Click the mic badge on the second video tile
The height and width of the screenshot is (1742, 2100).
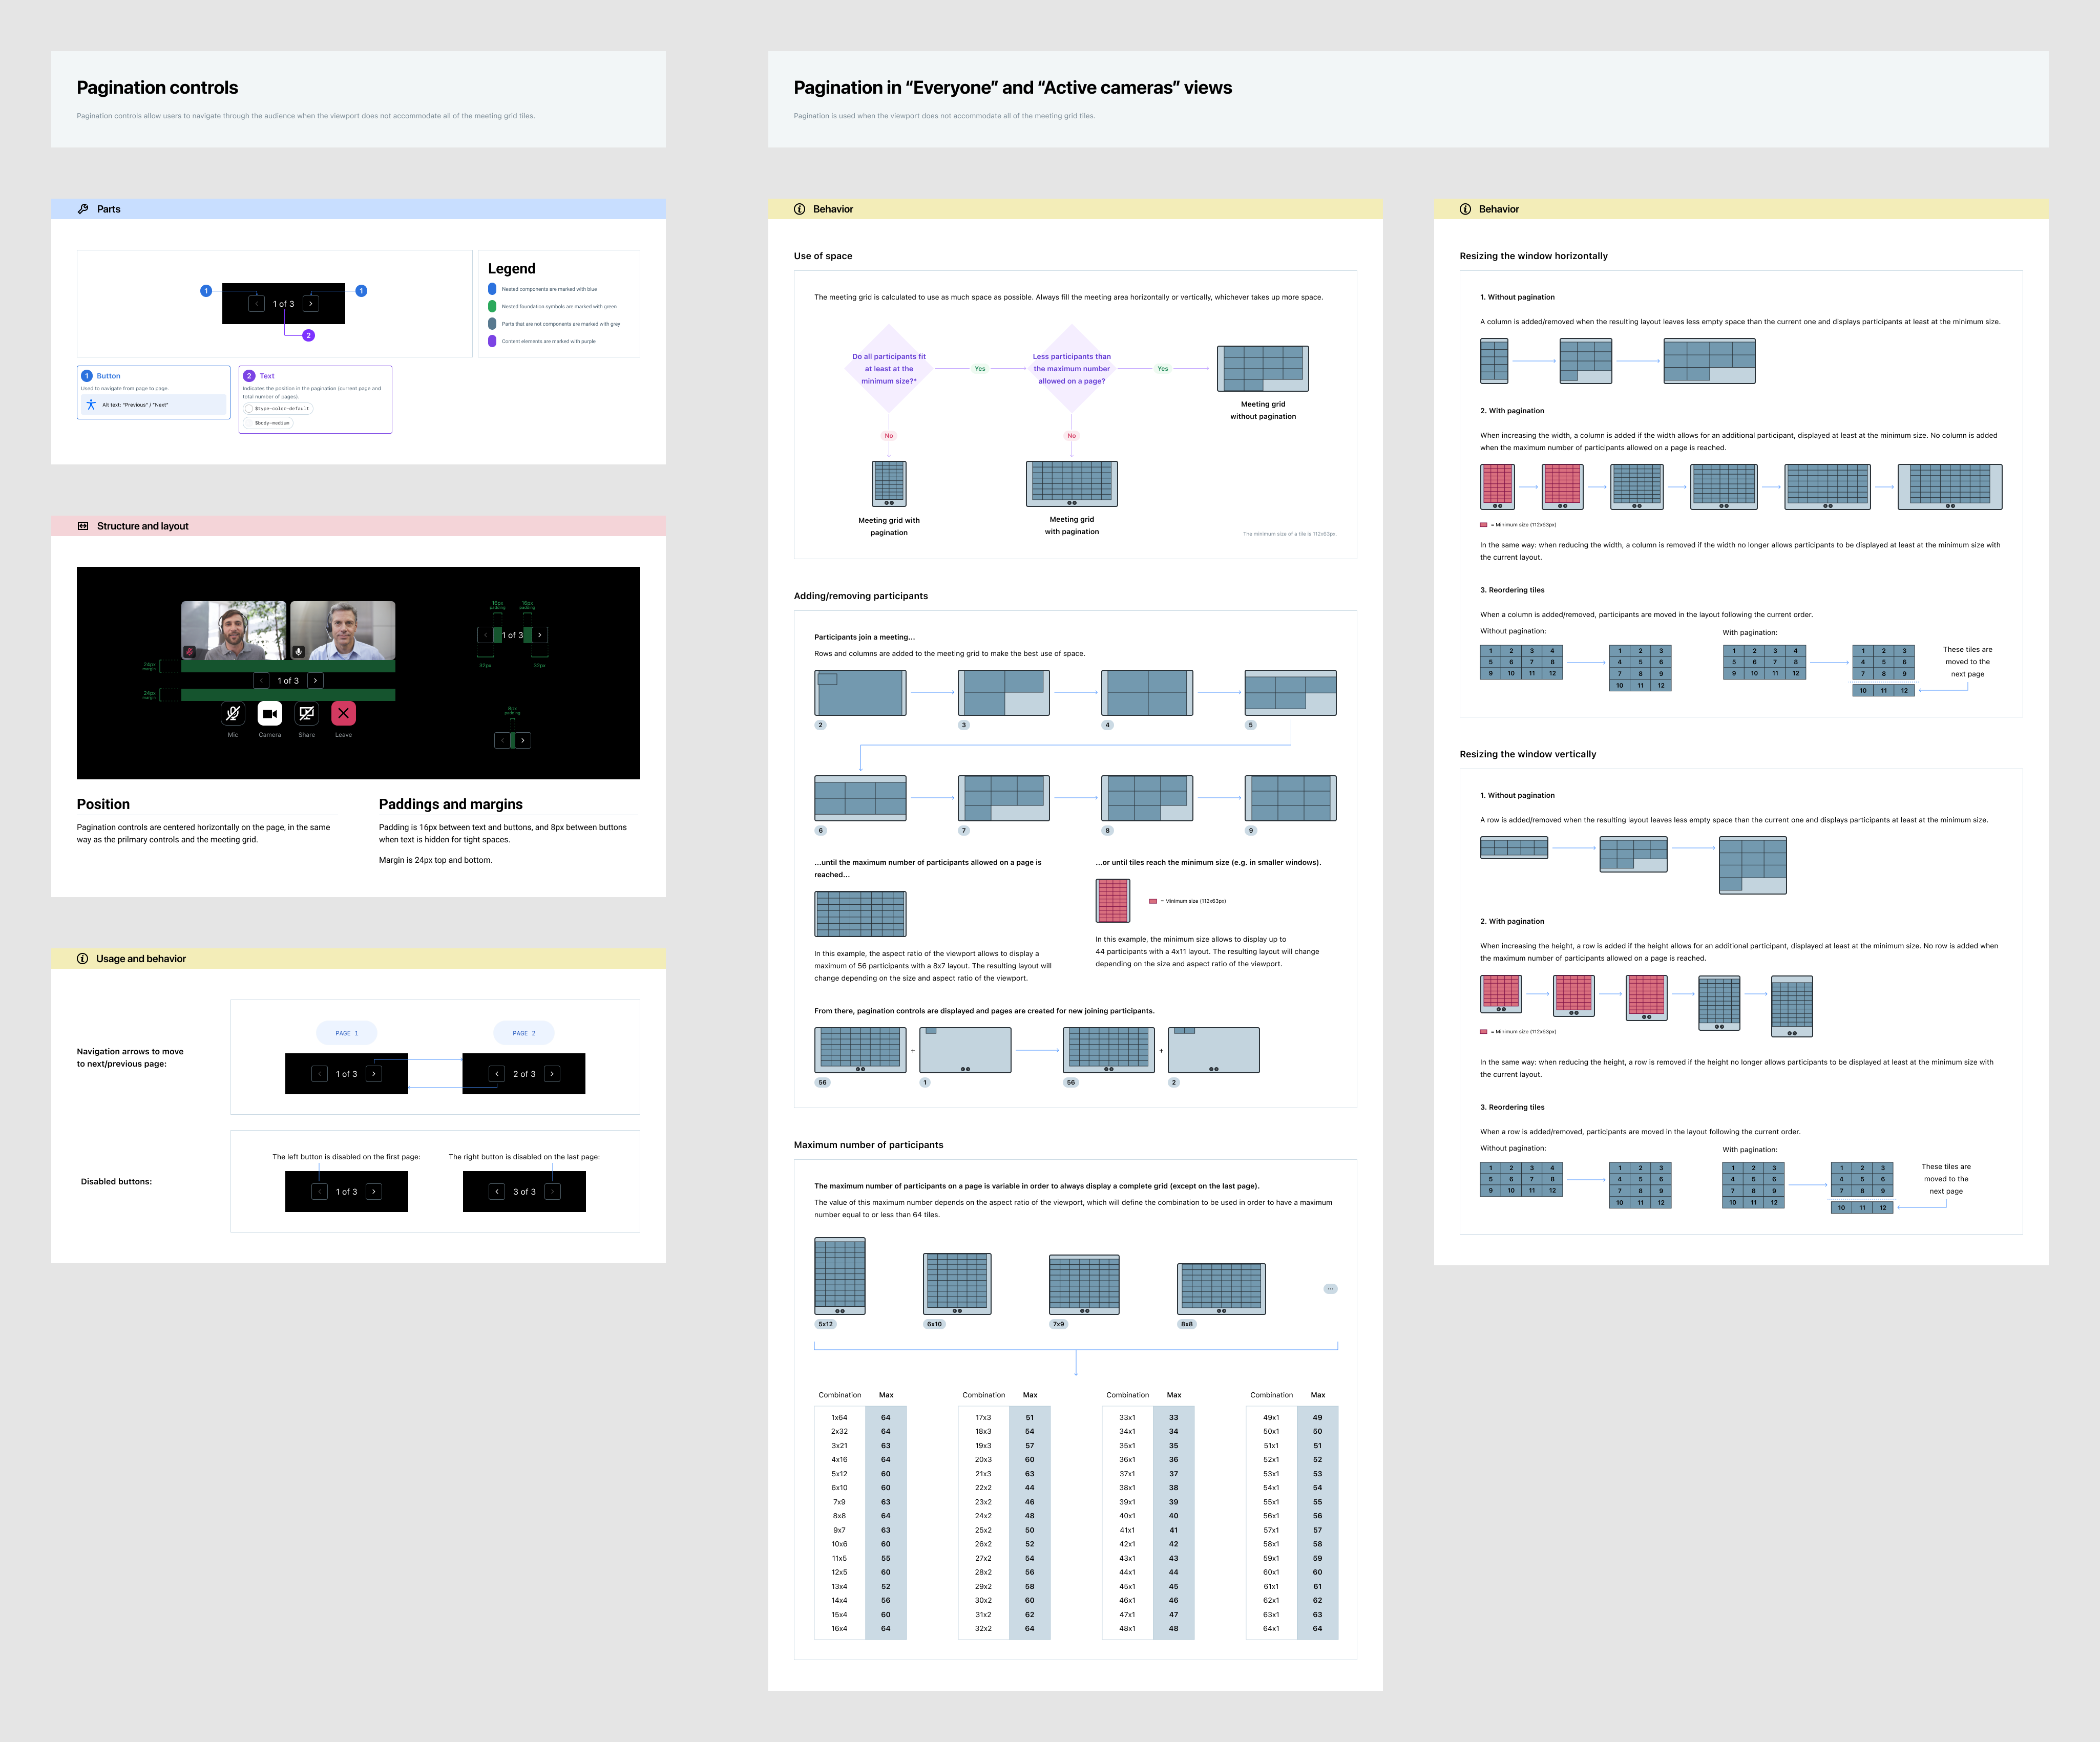(x=298, y=652)
